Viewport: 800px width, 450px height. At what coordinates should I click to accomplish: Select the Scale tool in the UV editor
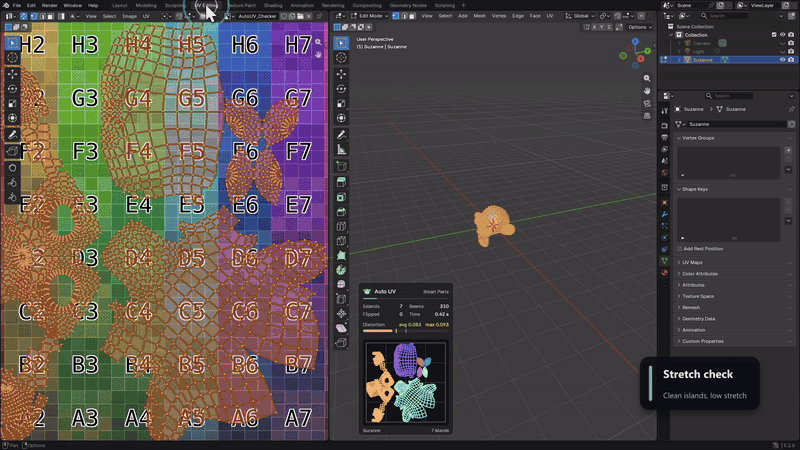pyautogui.click(x=12, y=104)
